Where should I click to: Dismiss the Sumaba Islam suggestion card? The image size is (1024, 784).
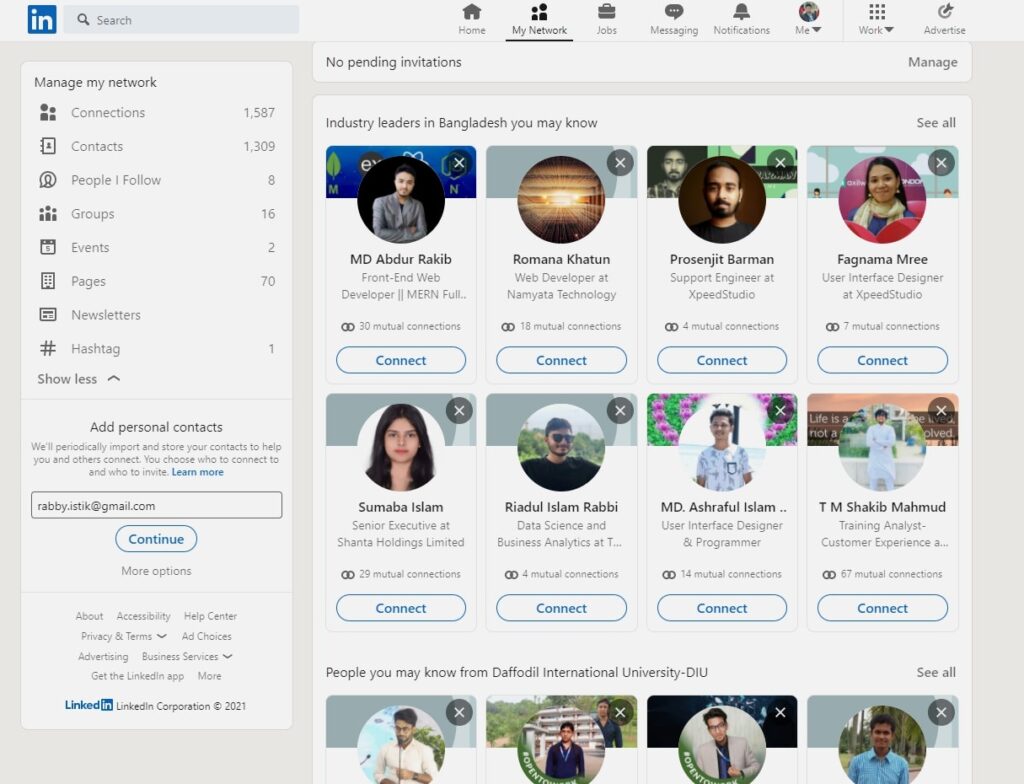pos(459,410)
